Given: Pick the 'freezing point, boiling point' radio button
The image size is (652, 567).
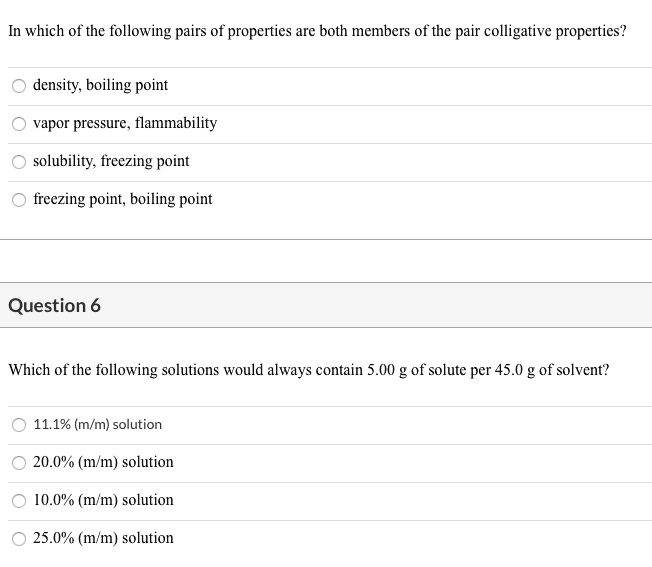Looking at the screenshot, I should tap(19, 200).
